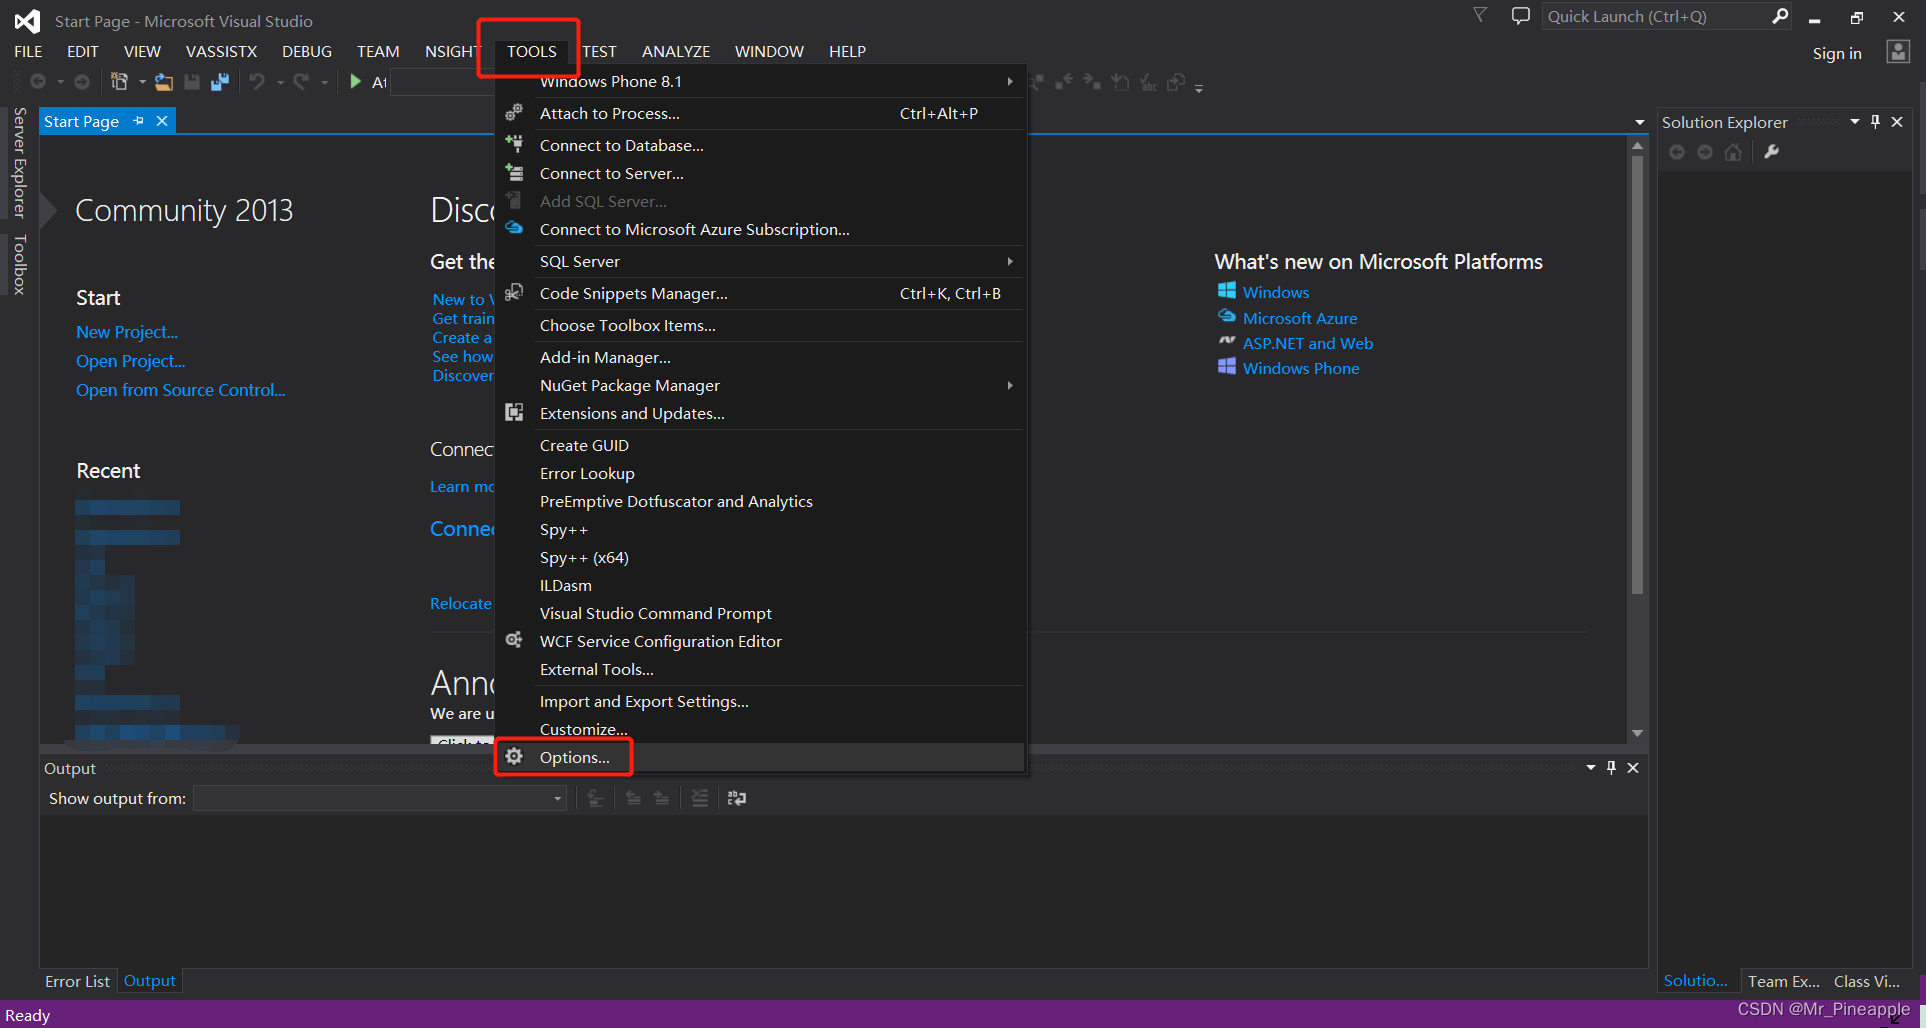
Task: Click the Open File icon on the toolbar
Action: 164,81
